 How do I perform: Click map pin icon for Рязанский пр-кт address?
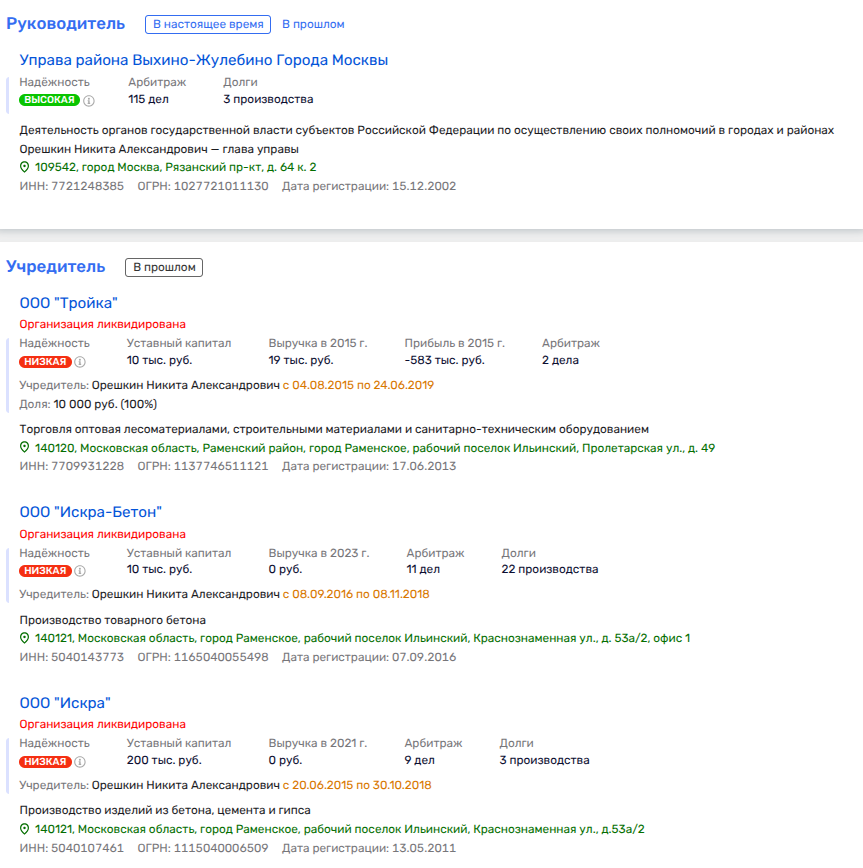[25, 167]
